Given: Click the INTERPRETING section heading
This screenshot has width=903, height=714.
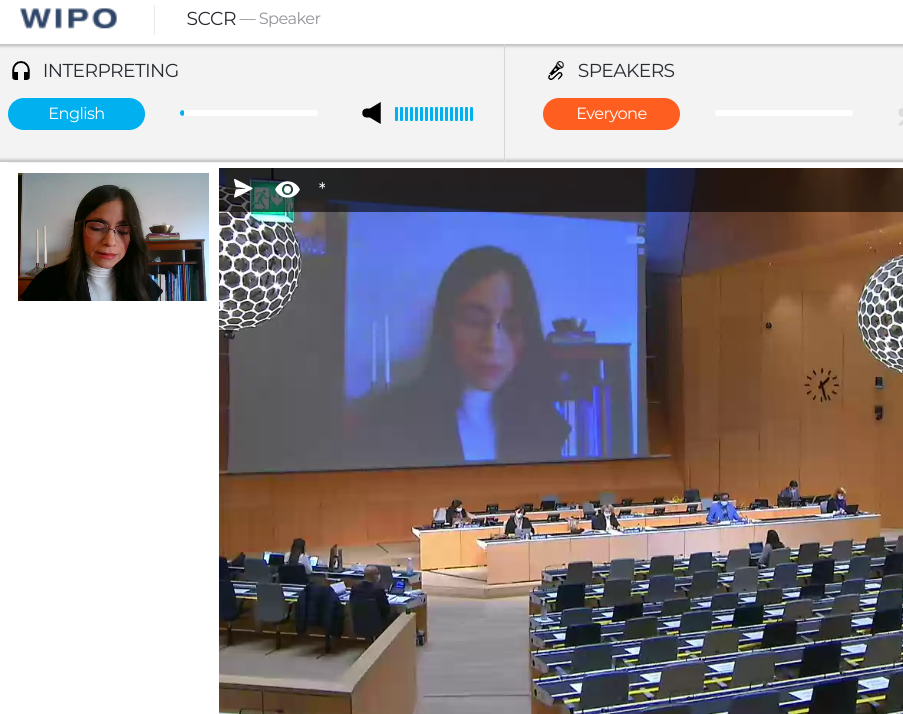Looking at the screenshot, I should click(x=111, y=71).
